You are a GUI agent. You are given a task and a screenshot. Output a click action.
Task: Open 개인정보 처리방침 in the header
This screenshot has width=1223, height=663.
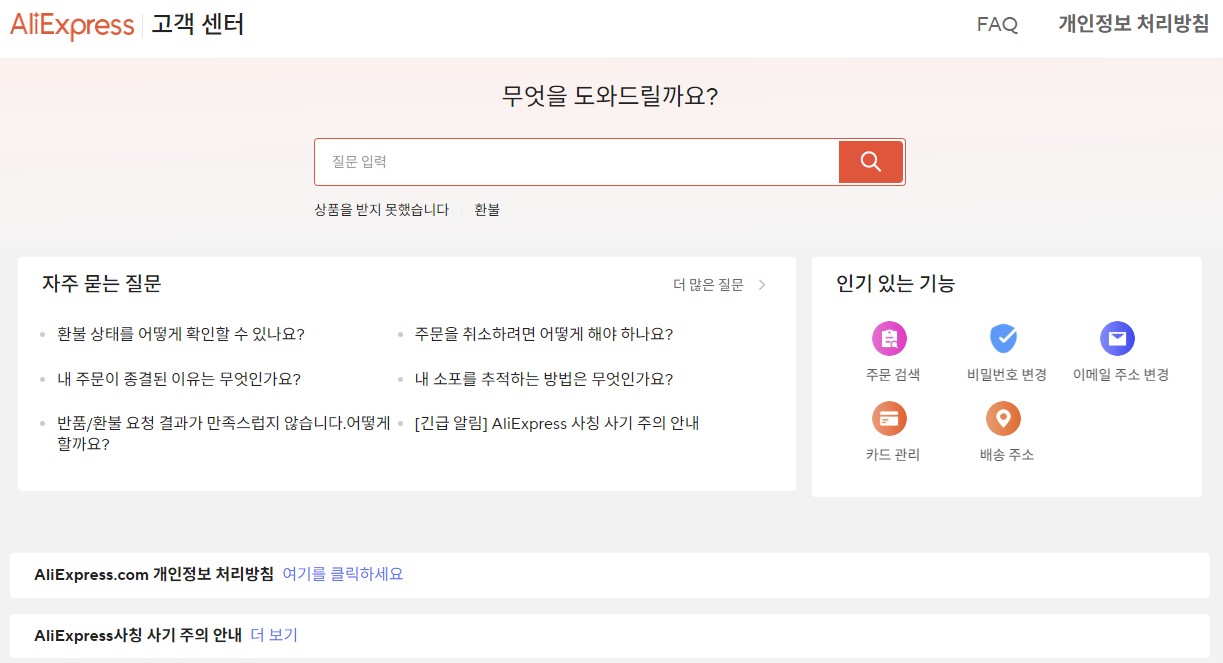[1134, 25]
